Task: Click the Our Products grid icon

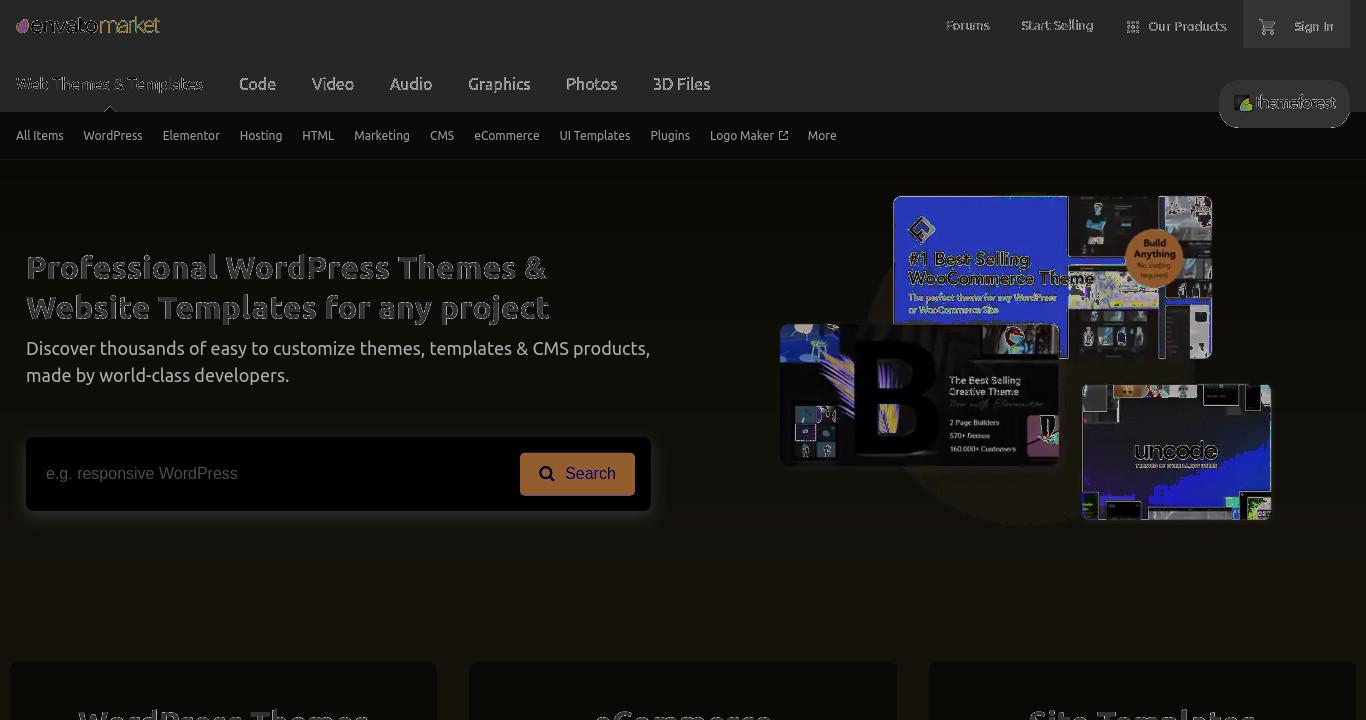Action: pos(1133,27)
